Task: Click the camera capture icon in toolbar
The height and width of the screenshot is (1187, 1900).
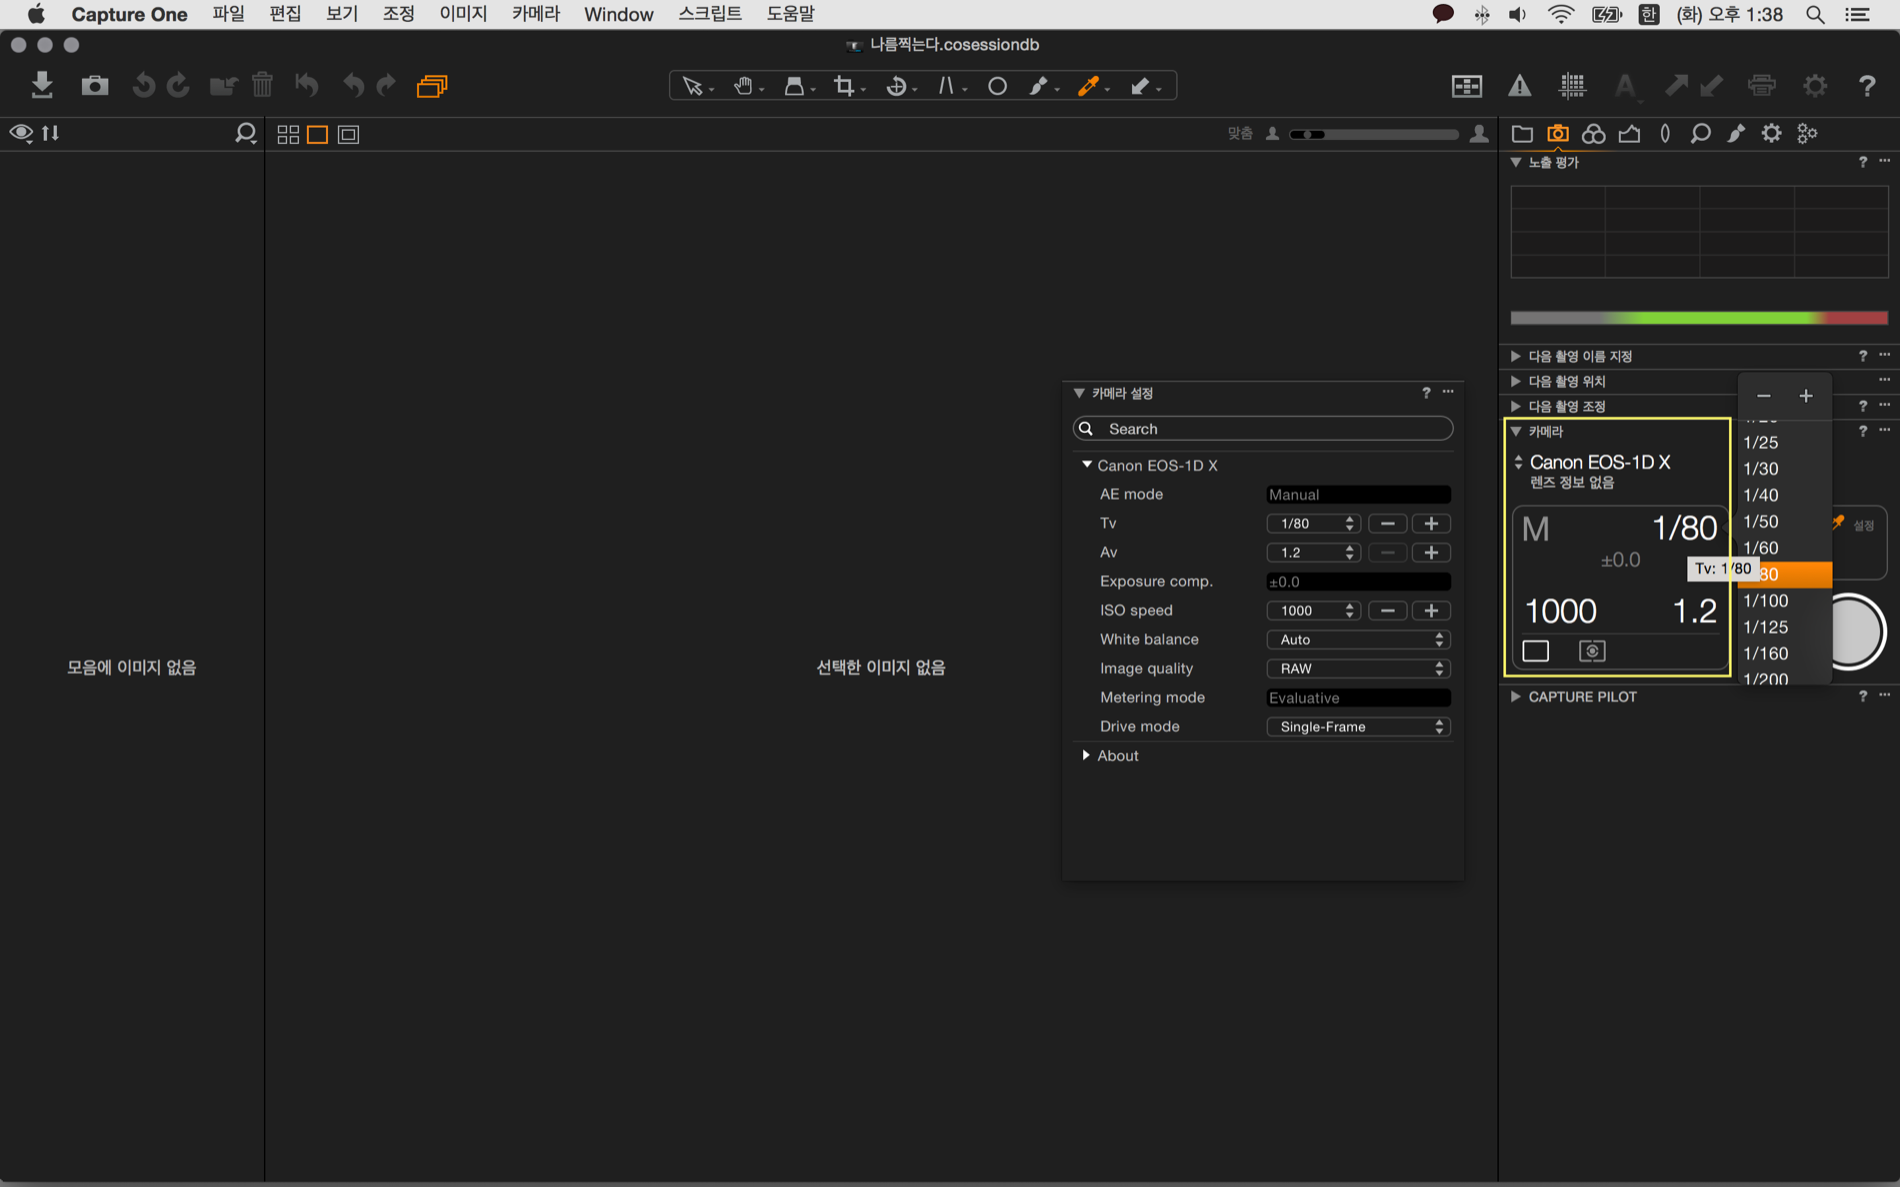Action: coord(95,85)
